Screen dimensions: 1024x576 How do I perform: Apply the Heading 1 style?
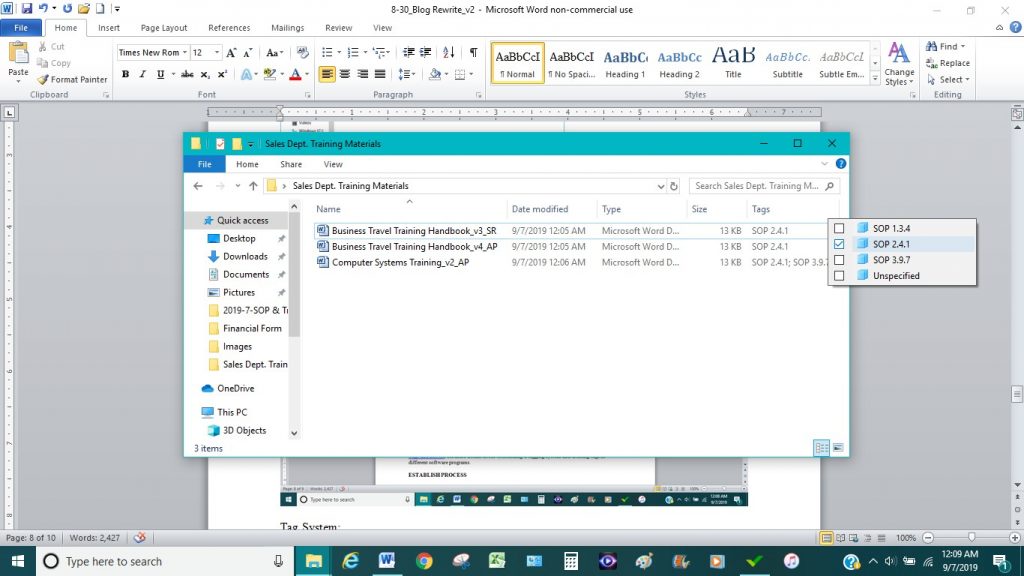(x=625, y=62)
